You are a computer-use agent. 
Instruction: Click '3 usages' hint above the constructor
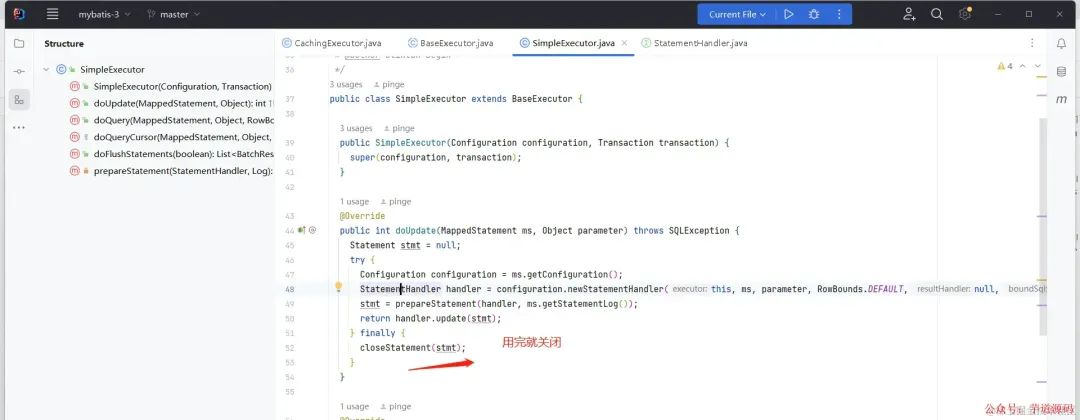[x=356, y=128]
